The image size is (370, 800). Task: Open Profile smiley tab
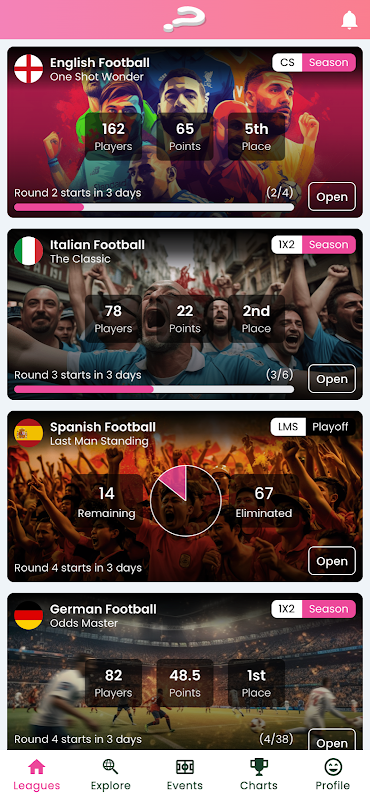[333, 774]
